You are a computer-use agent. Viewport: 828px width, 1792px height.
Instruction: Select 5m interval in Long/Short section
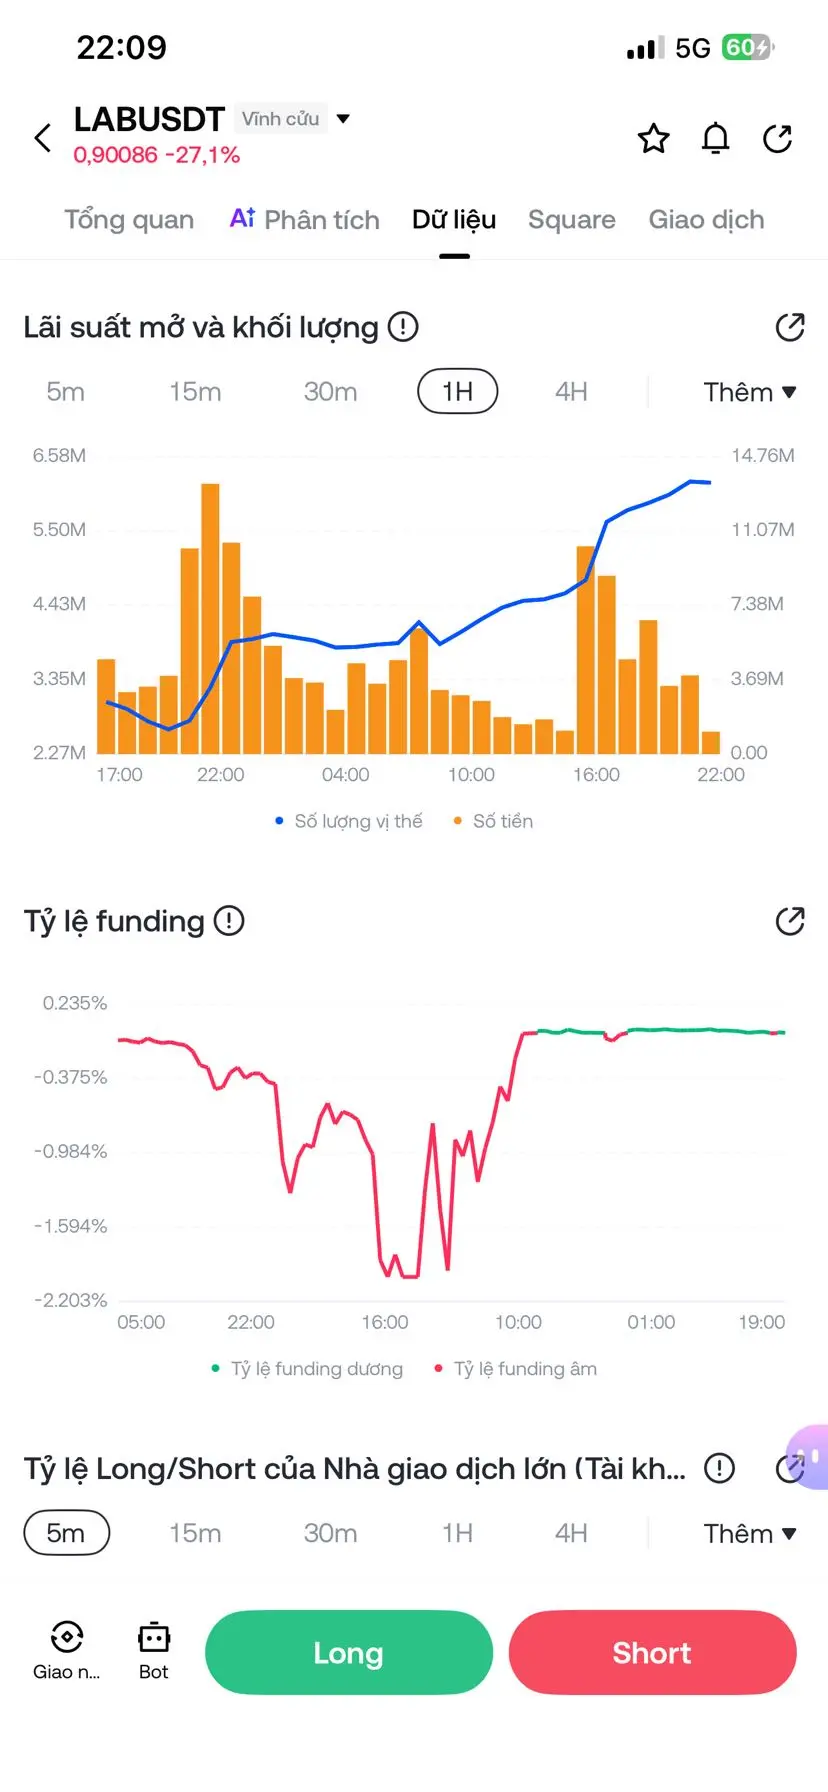pos(66,1533)
